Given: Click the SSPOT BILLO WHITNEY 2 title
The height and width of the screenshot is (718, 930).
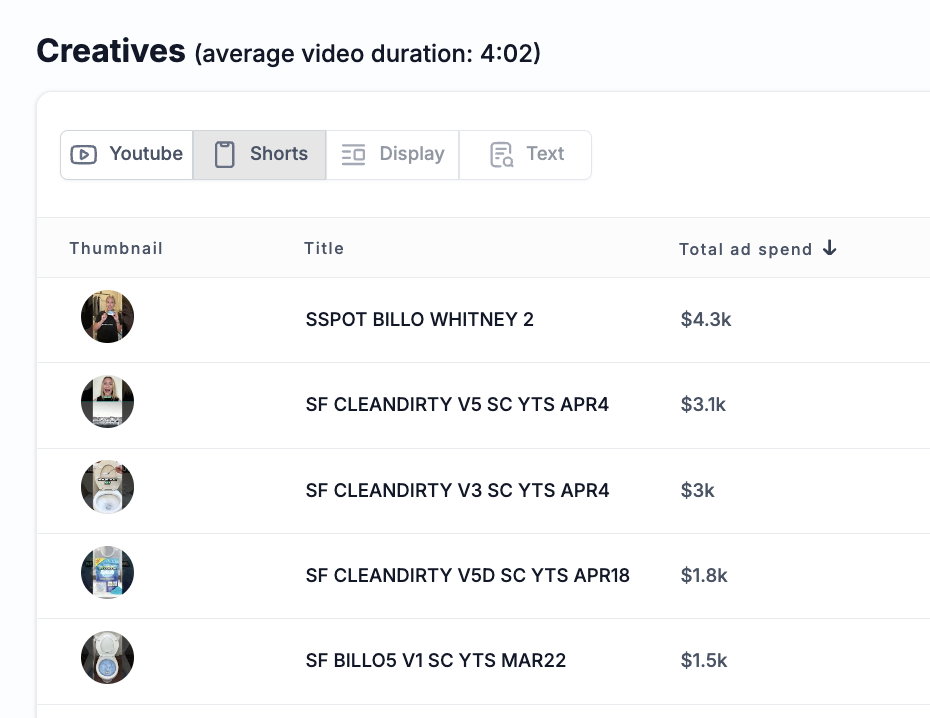Looking at the screenshot, I should click(x=419, y=320).
